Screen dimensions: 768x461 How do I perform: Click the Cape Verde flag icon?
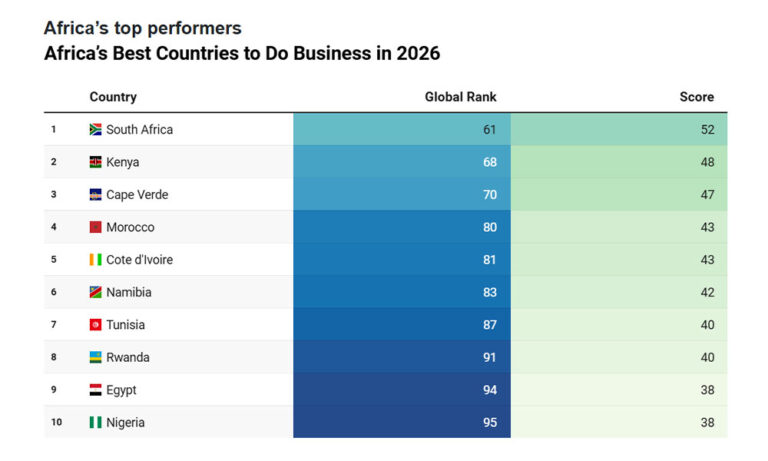tap(96, 195)
